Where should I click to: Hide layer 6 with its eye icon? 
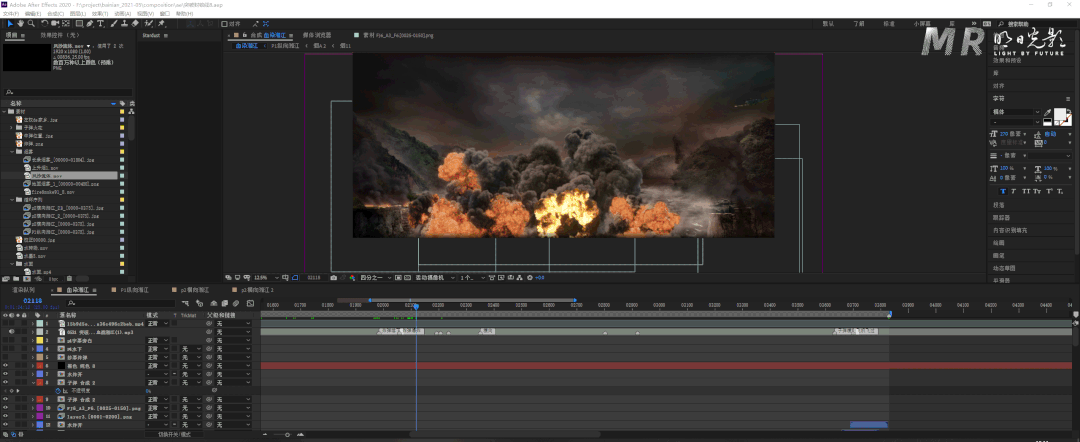(6, 366)
